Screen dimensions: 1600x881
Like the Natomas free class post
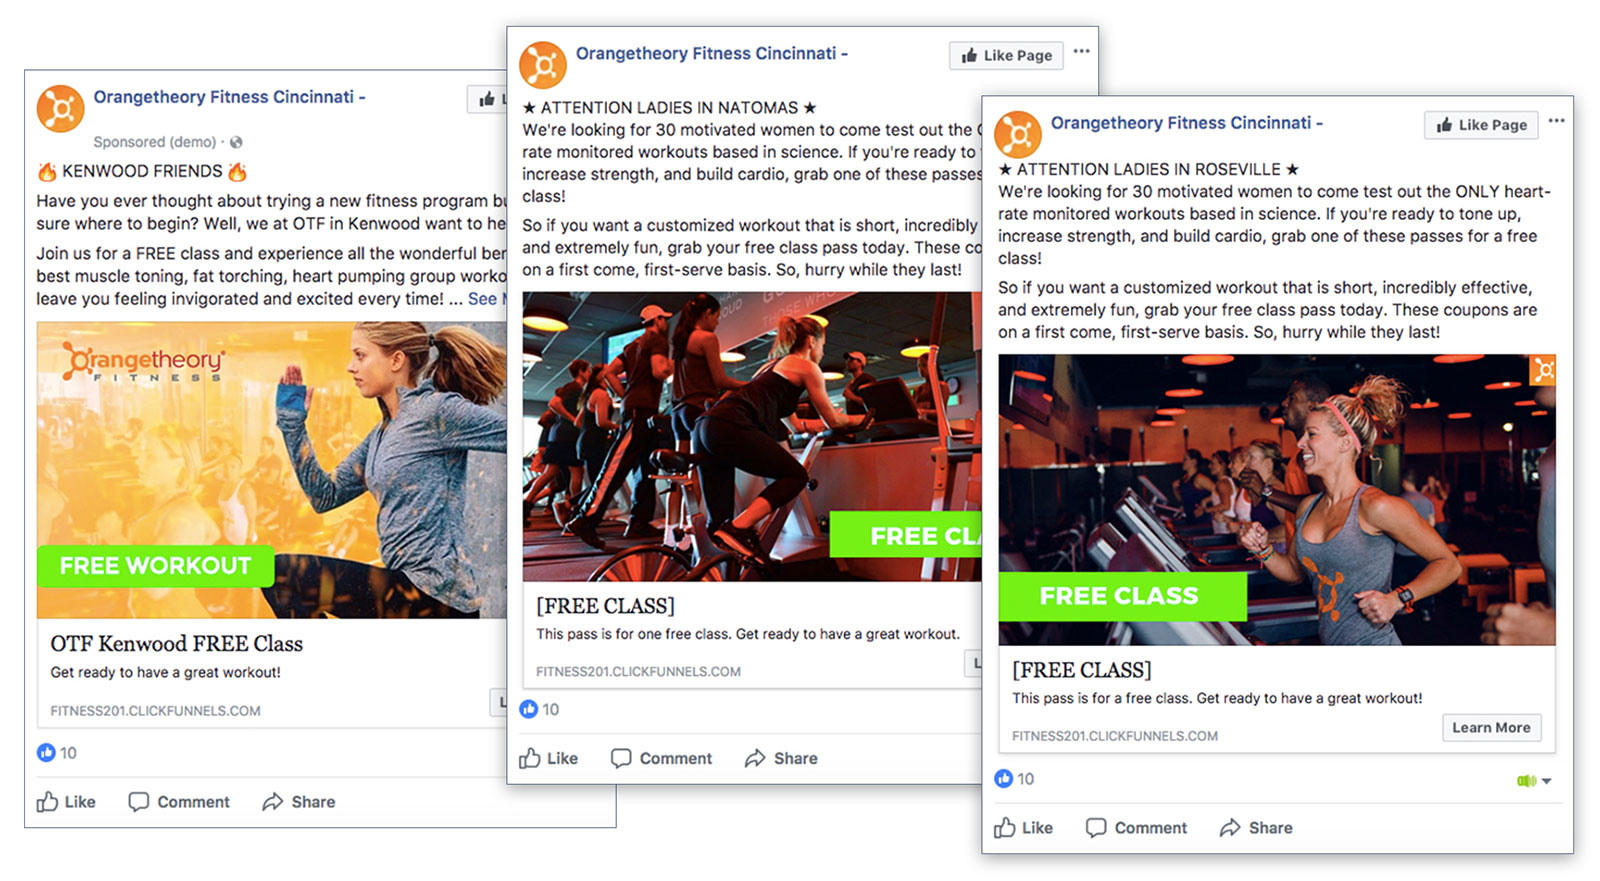tap(548, 759)
